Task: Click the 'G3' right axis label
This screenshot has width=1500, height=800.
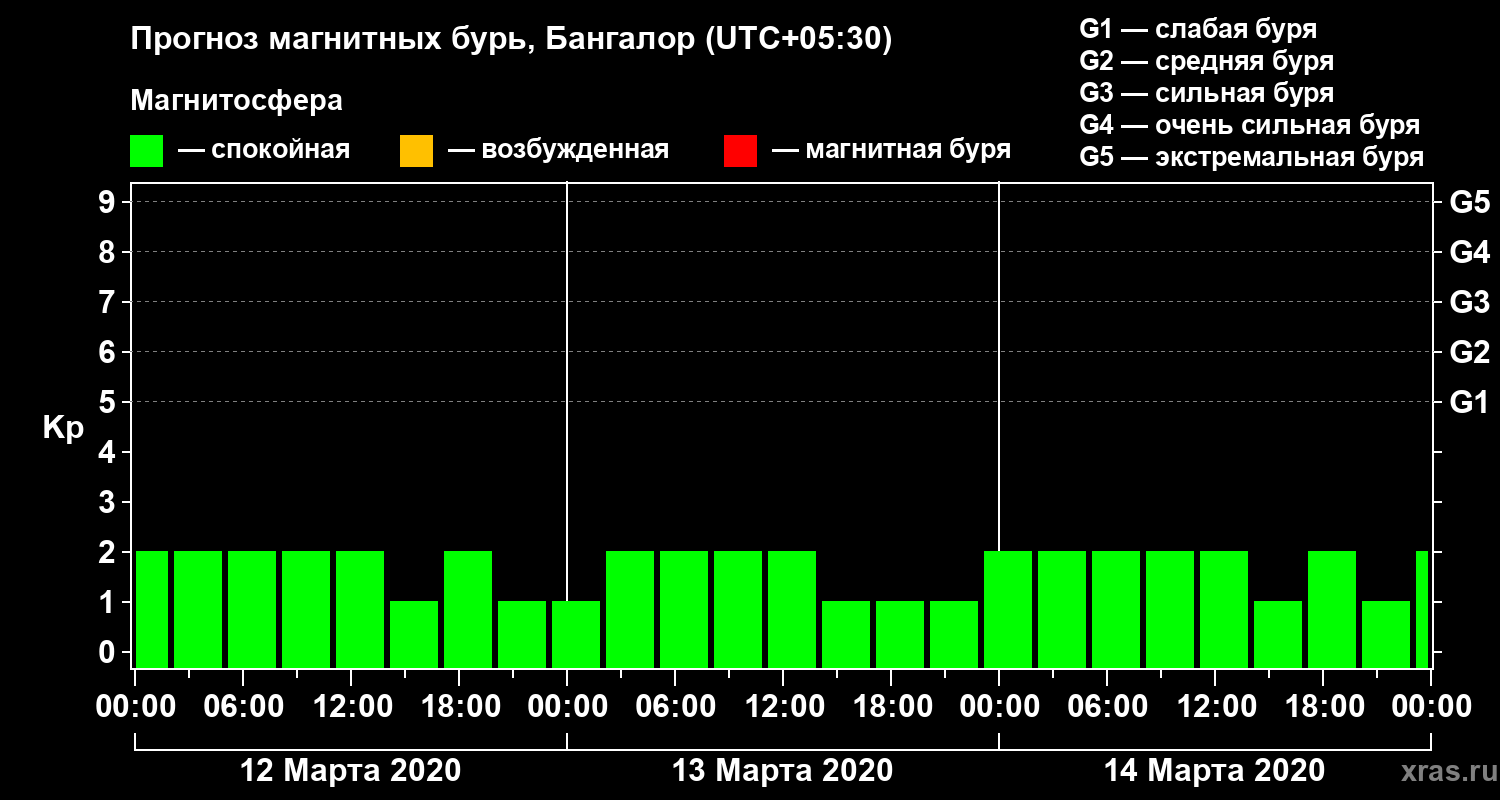Action: coord(1469,302)
